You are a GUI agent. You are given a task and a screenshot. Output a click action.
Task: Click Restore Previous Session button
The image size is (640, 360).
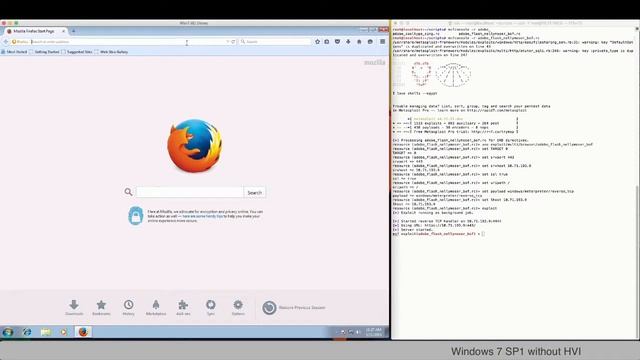pyautogui.click(x=294, y=308)
